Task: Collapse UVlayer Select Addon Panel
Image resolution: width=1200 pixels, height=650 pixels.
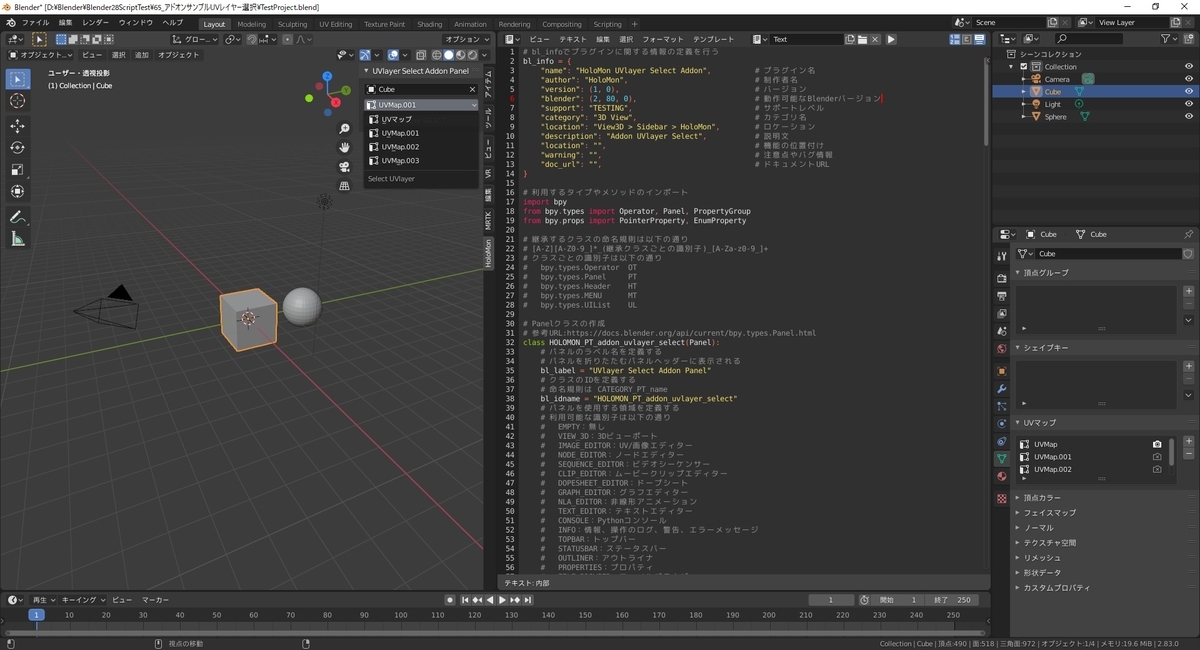Action: pos(366,71)
